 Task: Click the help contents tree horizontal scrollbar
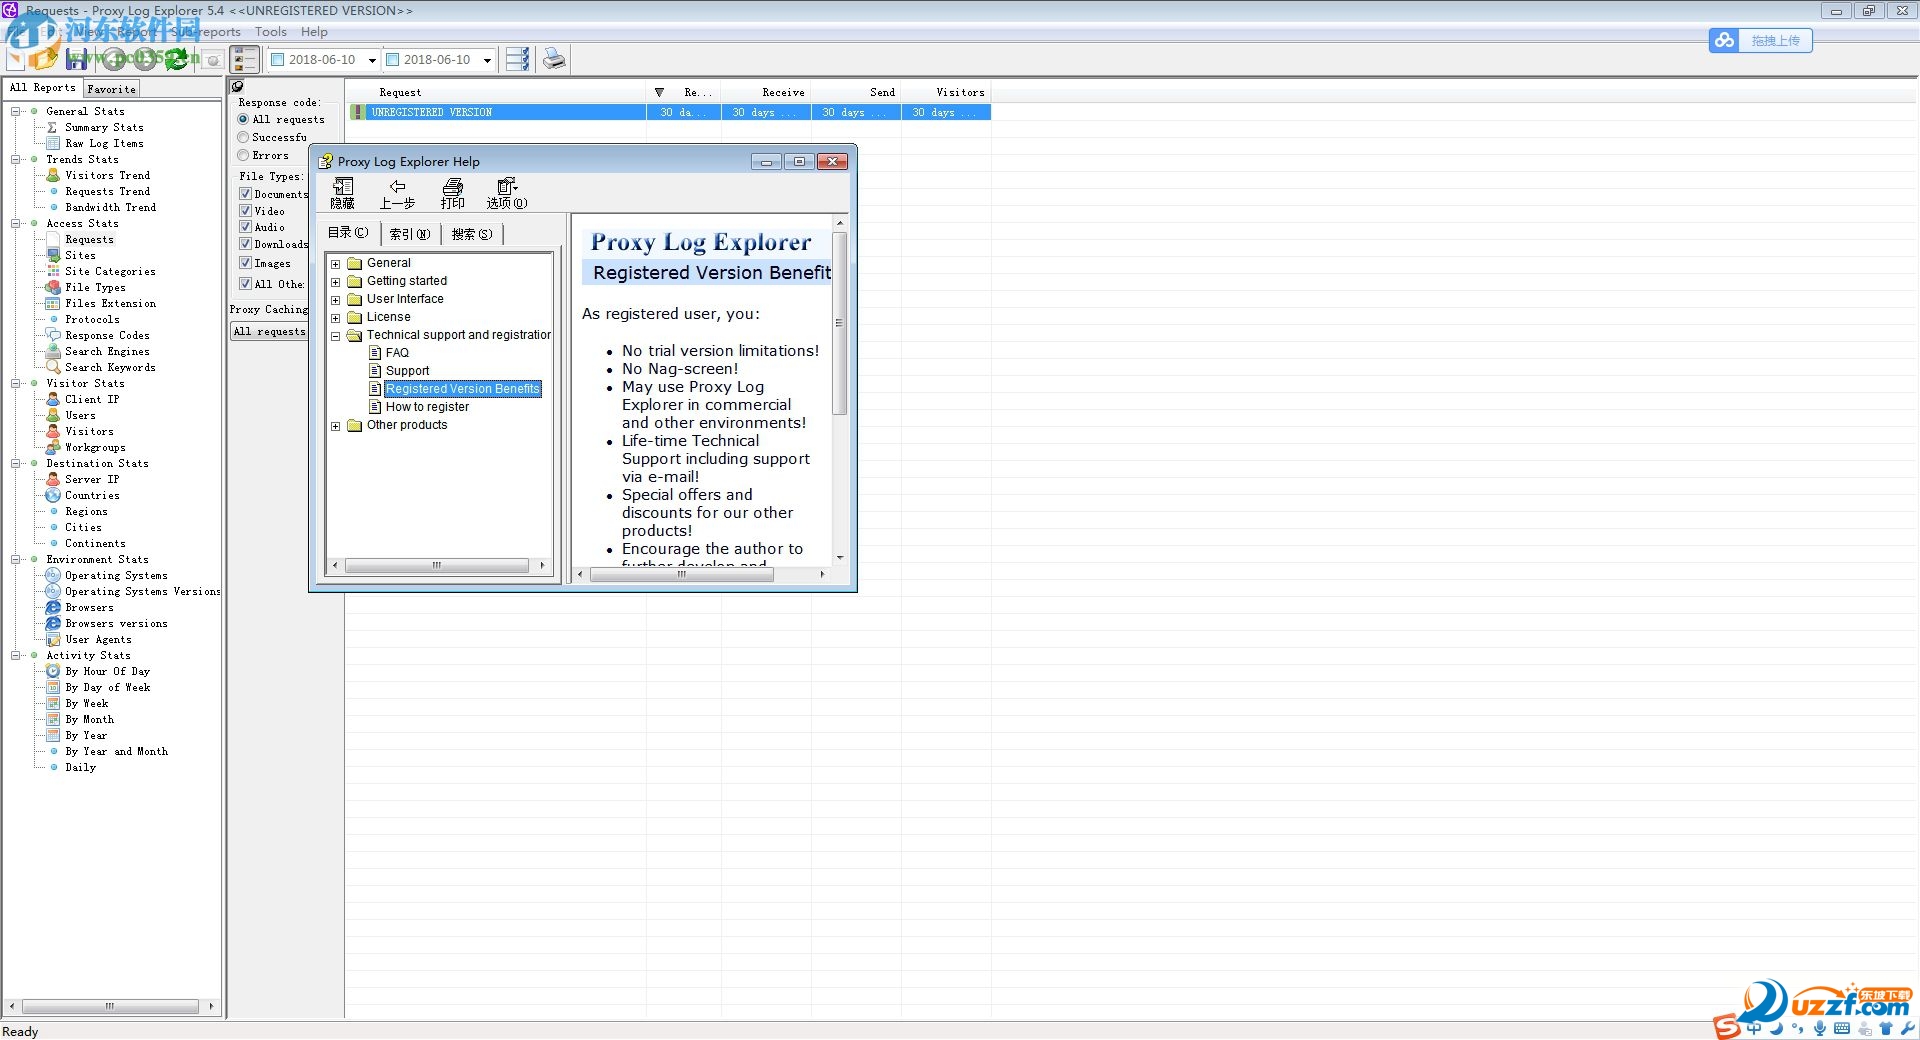436,565
